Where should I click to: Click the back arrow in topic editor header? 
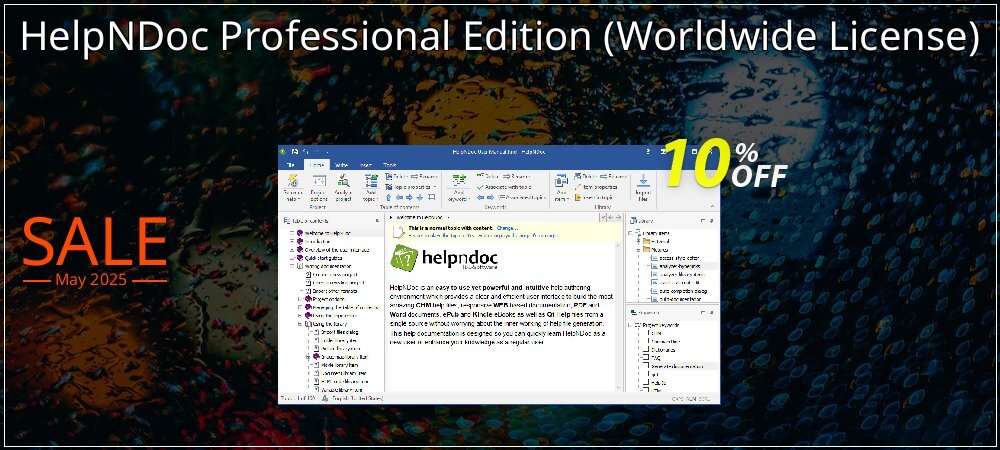click(x=610, y=217)
